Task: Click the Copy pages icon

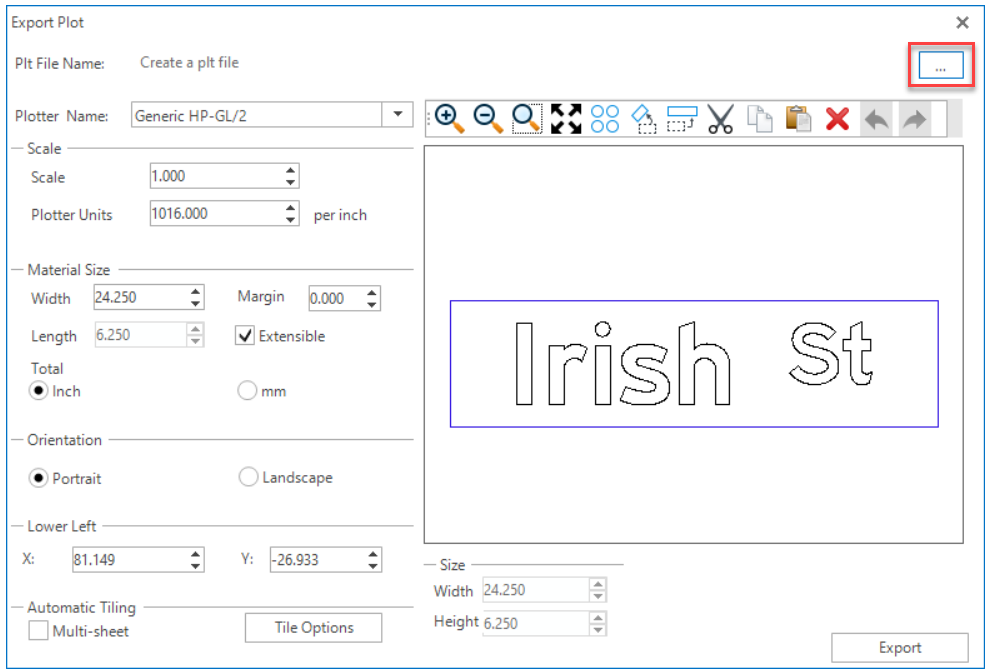Action: click(760, 118)
